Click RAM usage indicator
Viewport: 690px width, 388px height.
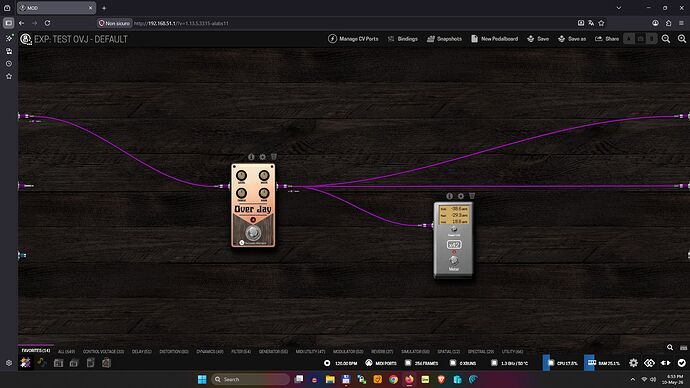tap(603, 363)
